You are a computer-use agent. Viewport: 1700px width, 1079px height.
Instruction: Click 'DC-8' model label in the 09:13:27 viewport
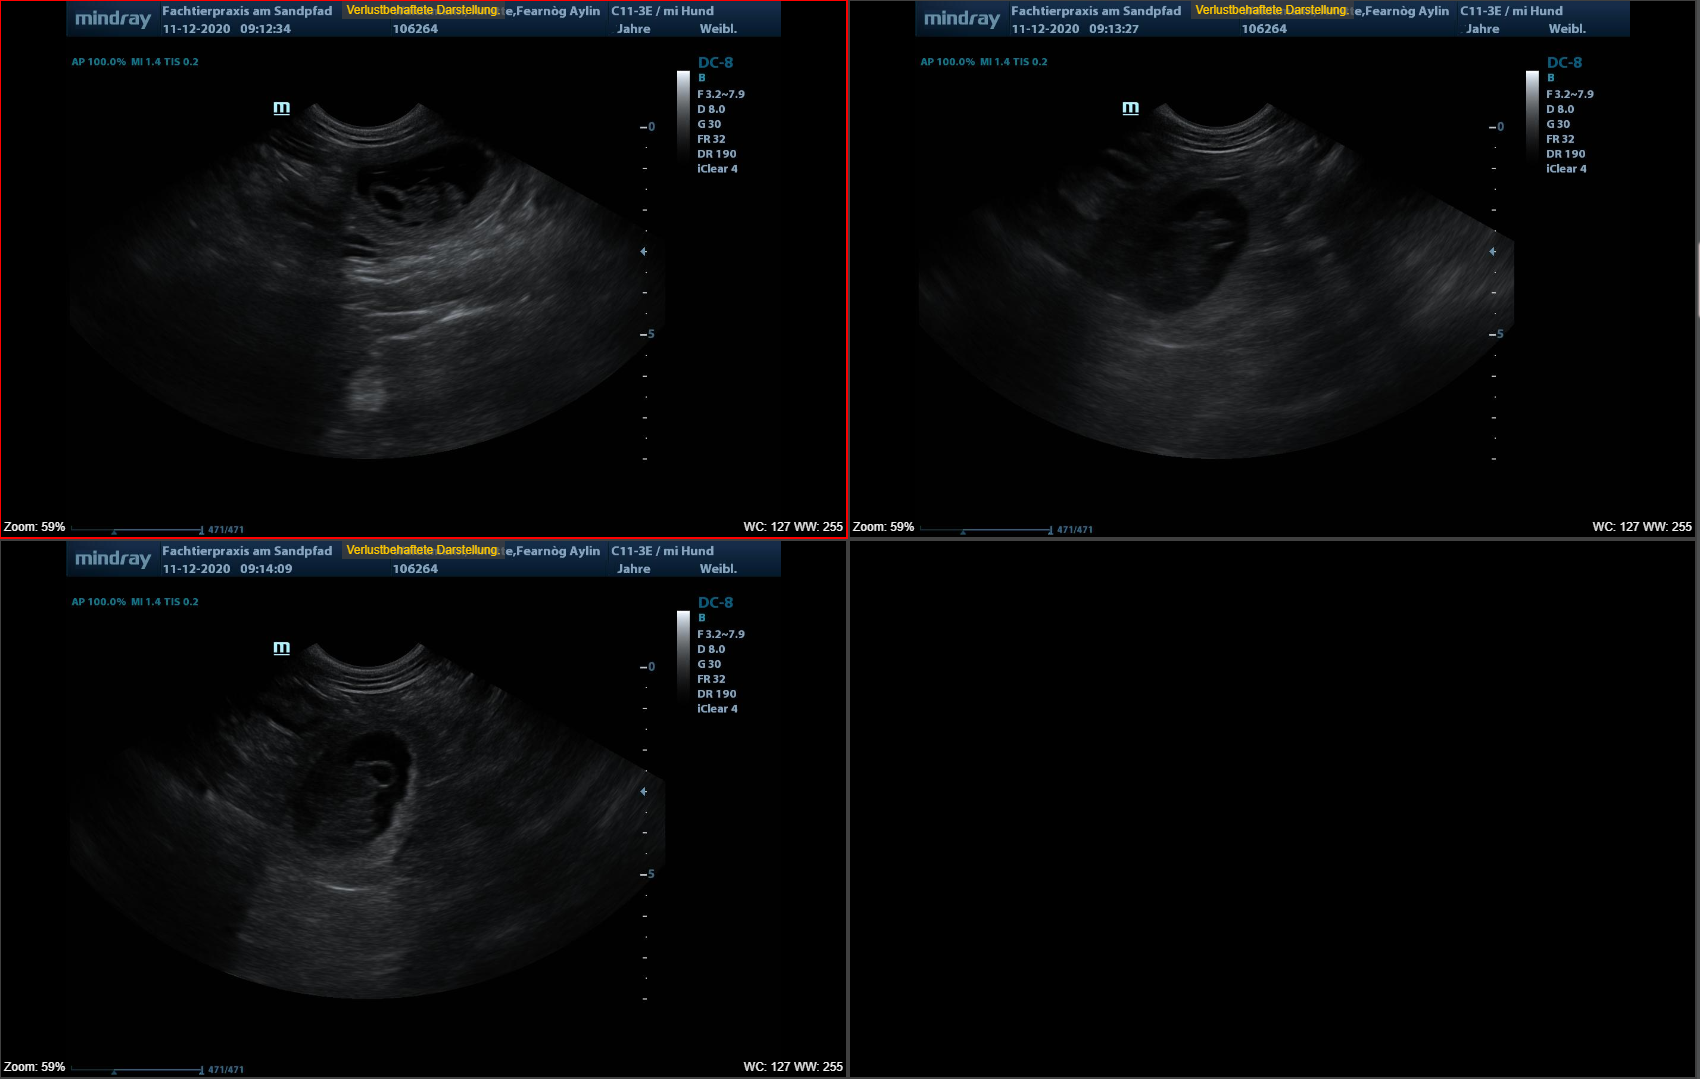pos(1564,62)
